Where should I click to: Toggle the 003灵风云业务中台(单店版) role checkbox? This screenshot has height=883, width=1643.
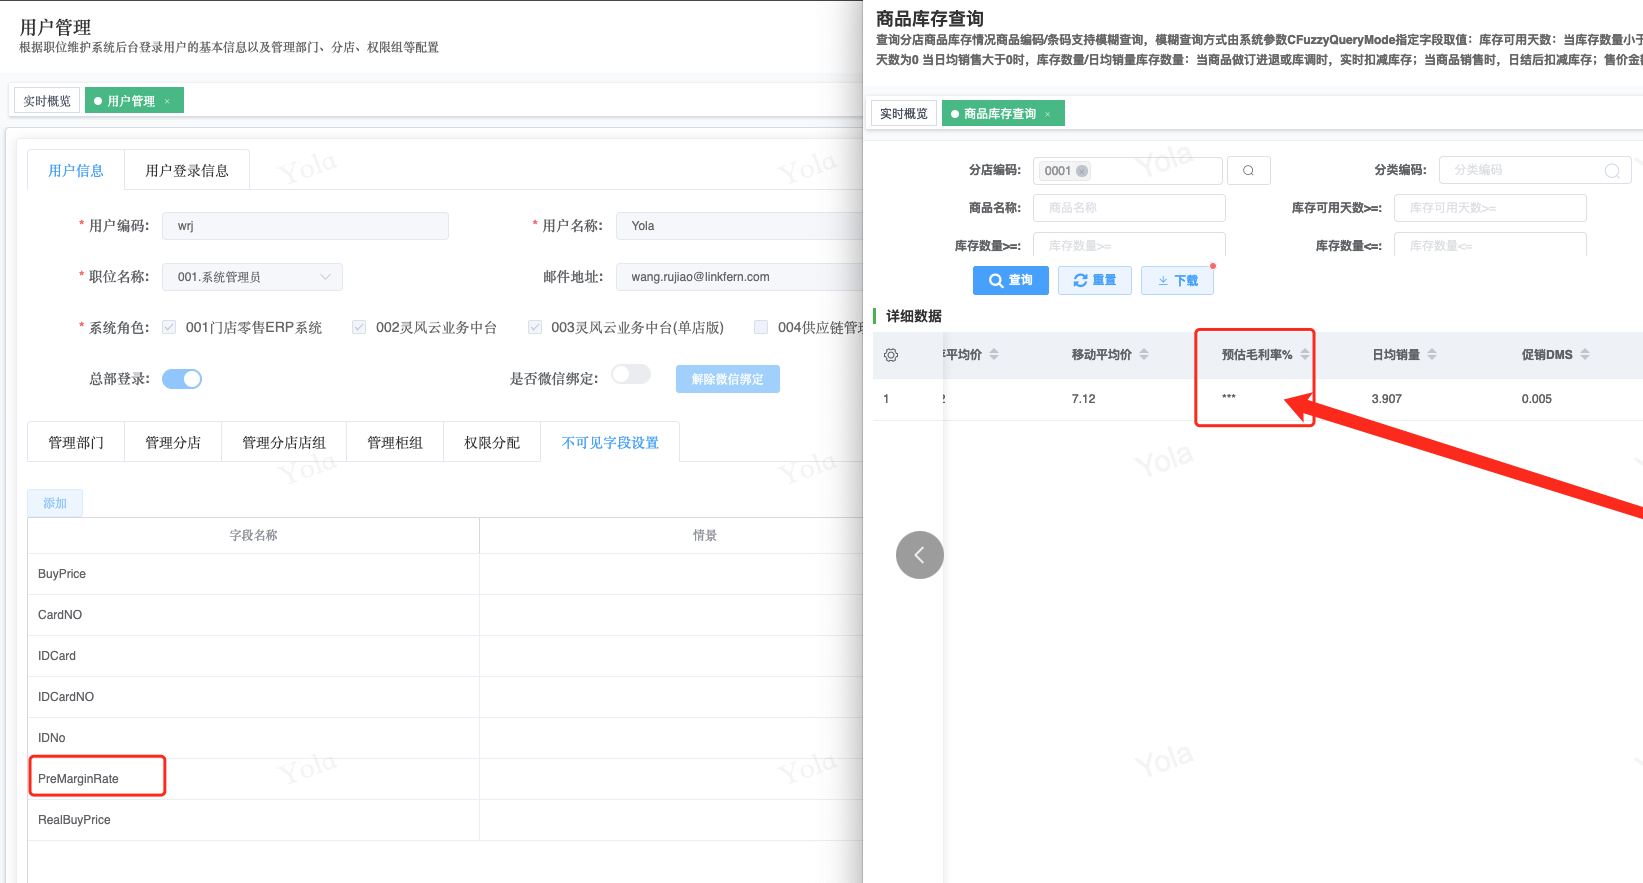535,327
